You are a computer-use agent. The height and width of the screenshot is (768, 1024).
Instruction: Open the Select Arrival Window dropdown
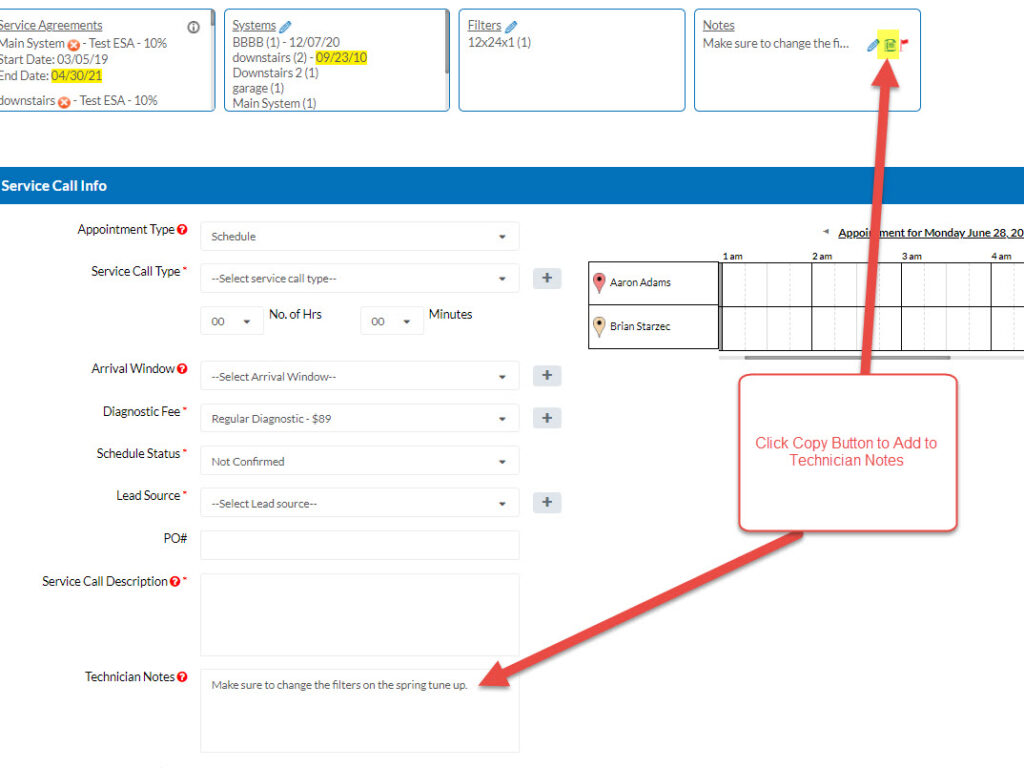point(360,375)
